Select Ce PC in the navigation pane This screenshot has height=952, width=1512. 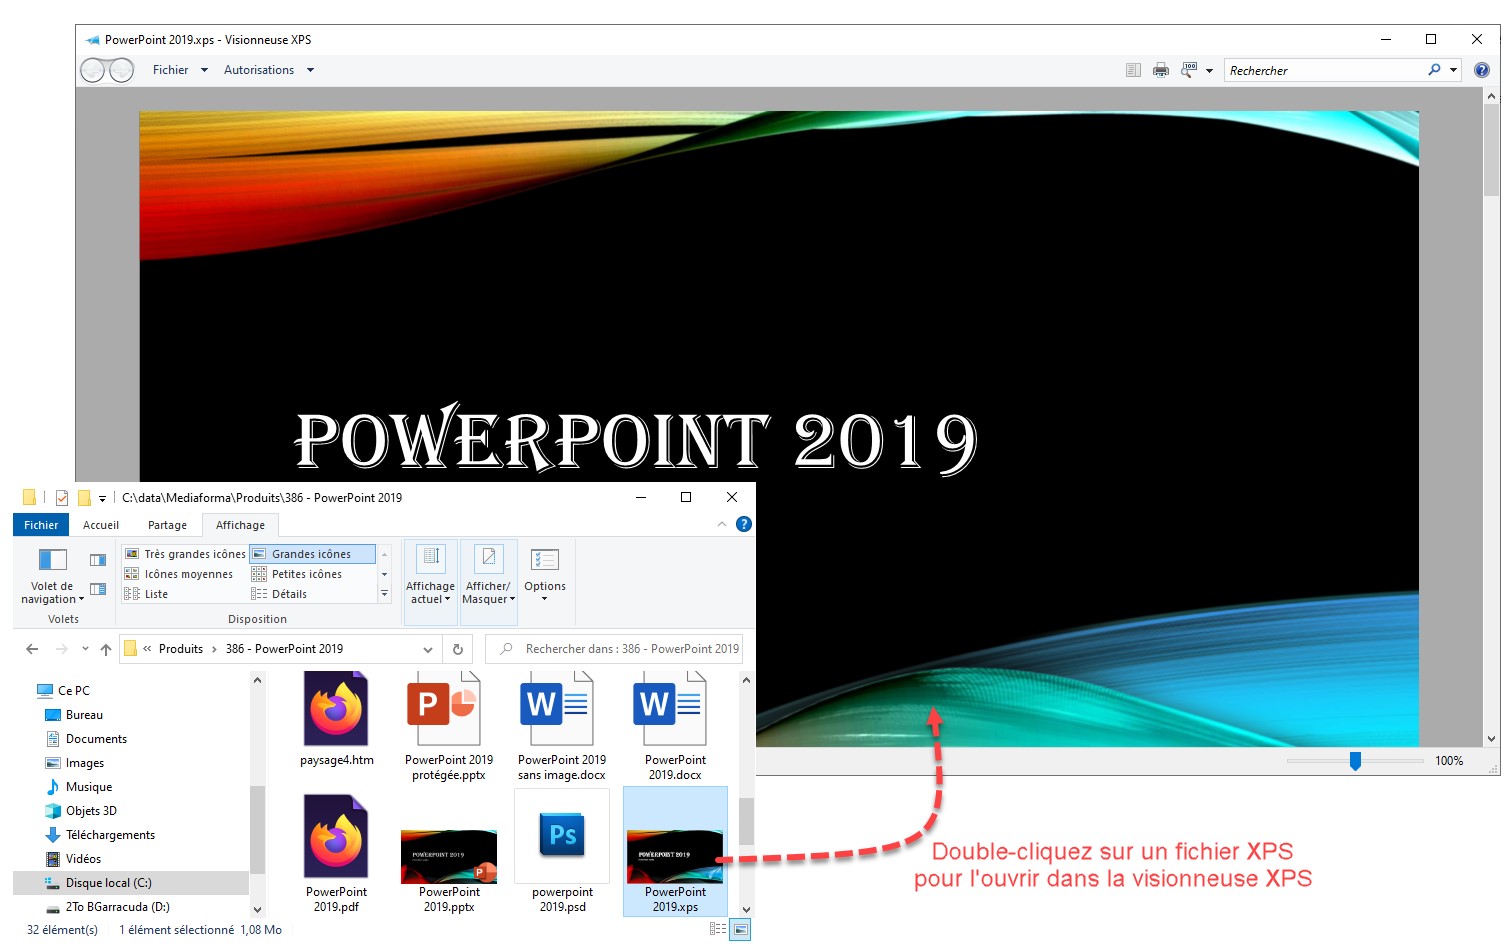pos(64,691)
